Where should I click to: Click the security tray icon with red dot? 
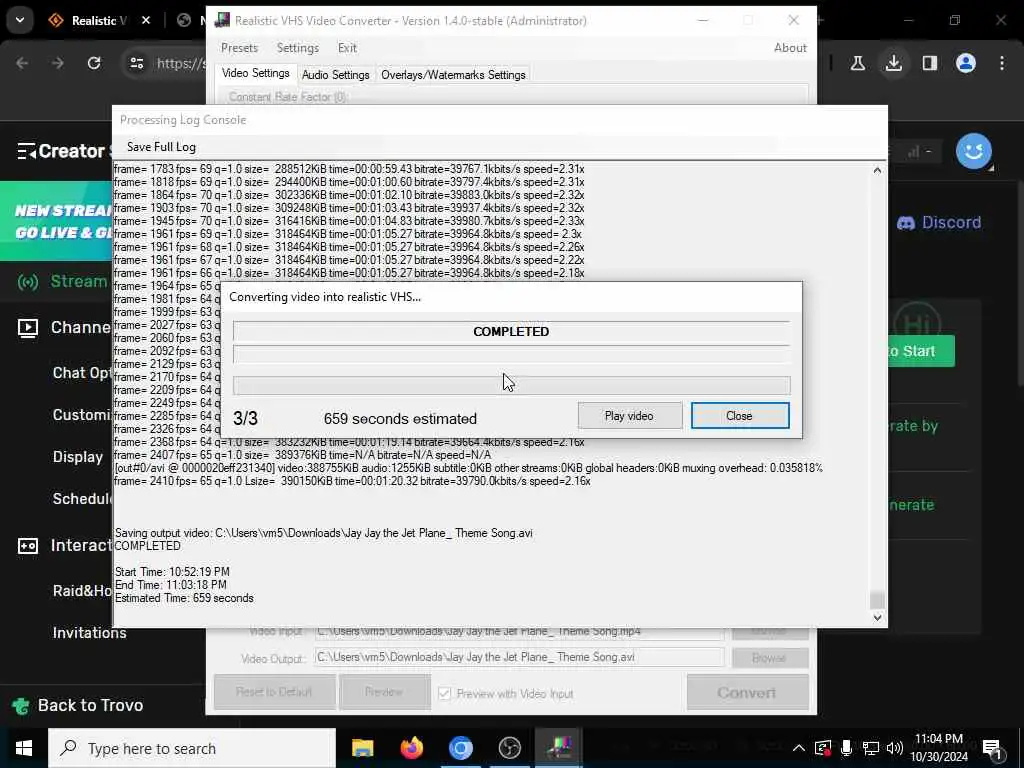coord(823,748)
